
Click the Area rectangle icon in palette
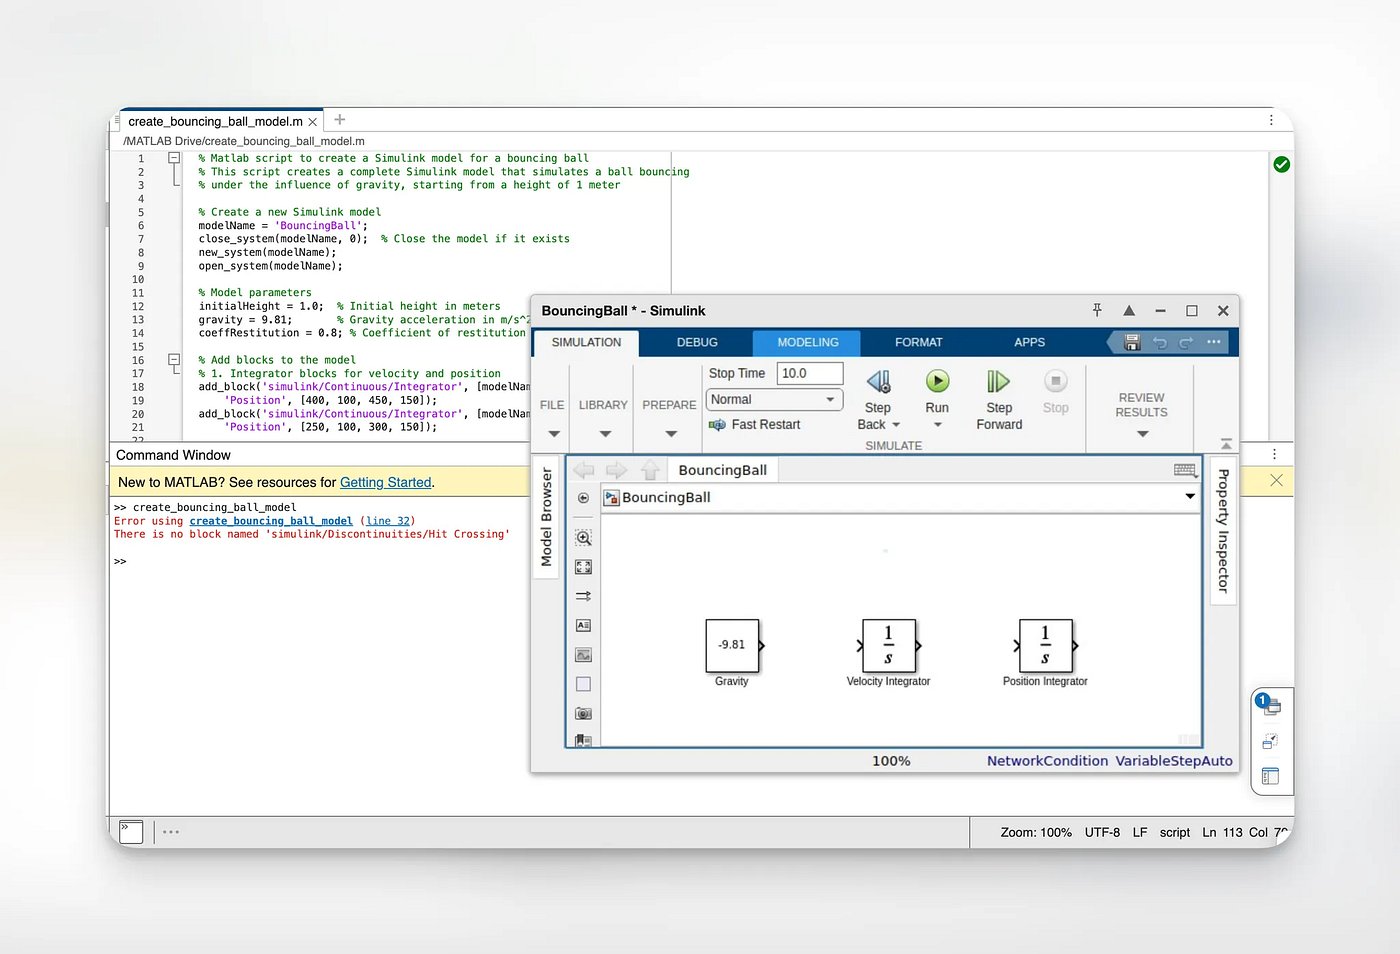point(584,684)
